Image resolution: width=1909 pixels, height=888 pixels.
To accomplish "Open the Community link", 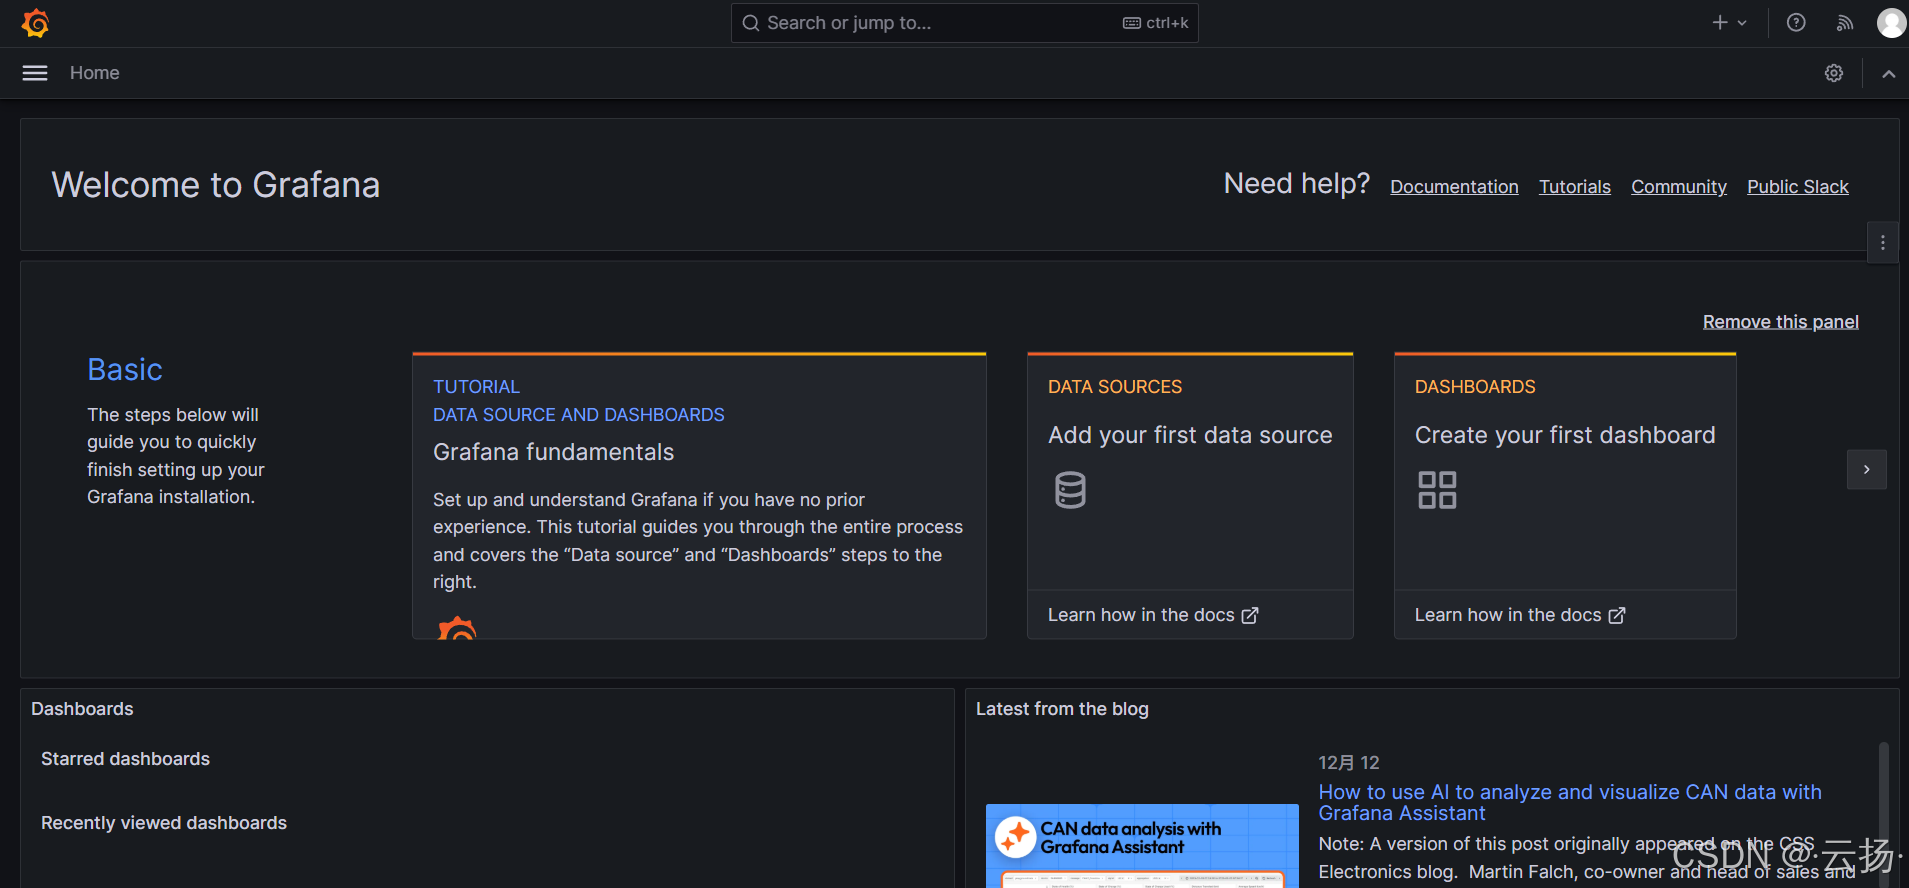I will tap(1679, 187).
